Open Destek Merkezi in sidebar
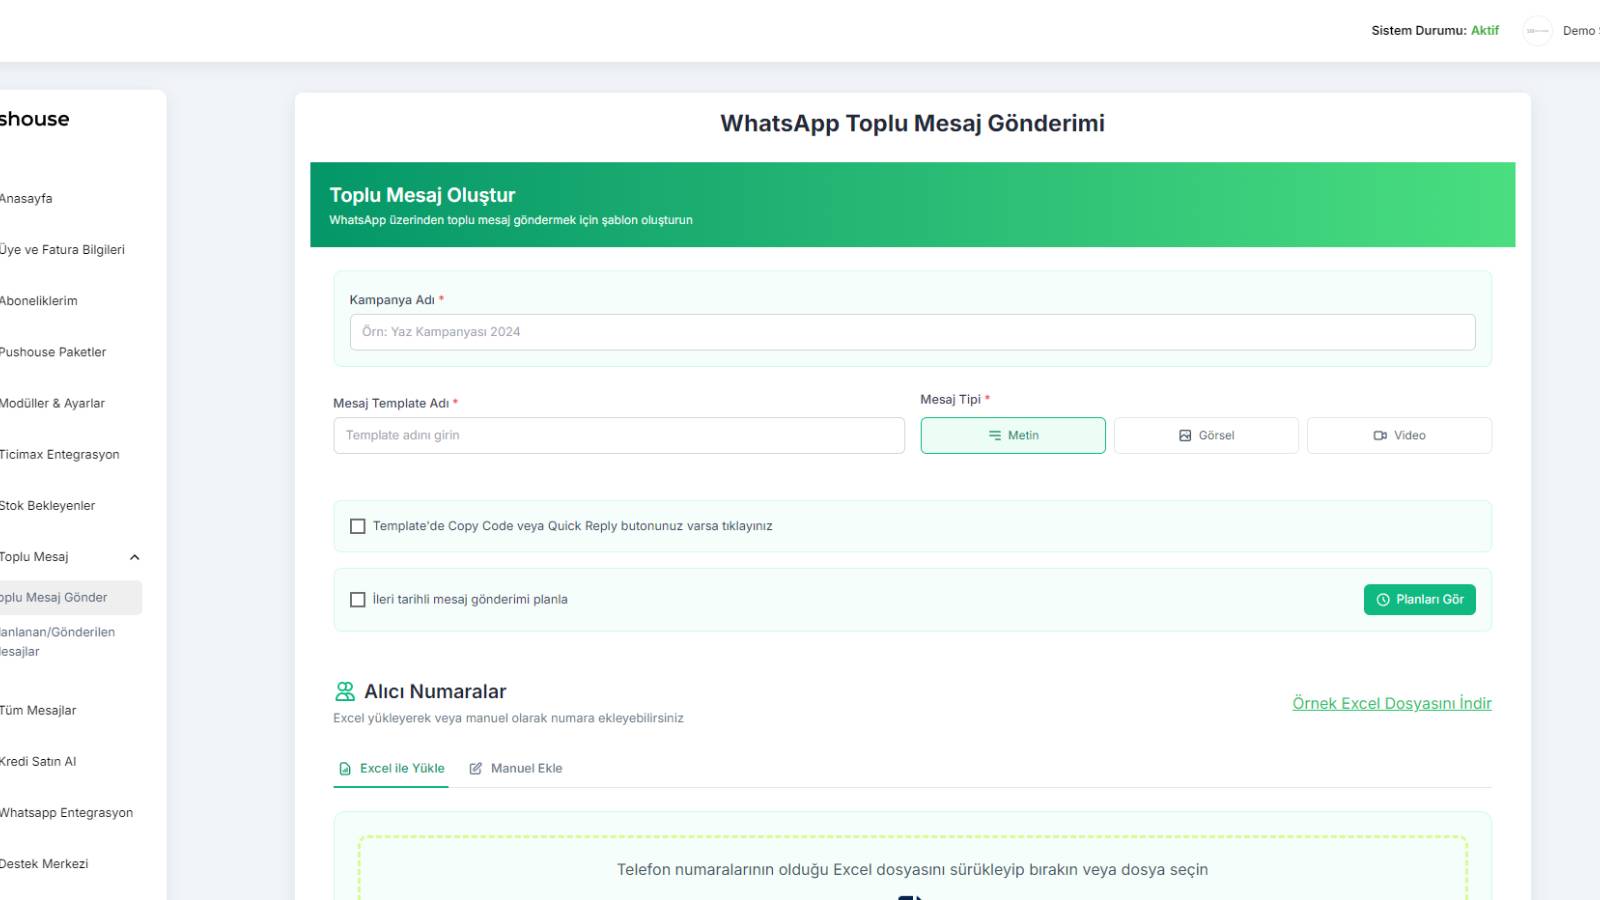Image resolution: width=1600 pixels, height=900 pixels. coord(44,863)
